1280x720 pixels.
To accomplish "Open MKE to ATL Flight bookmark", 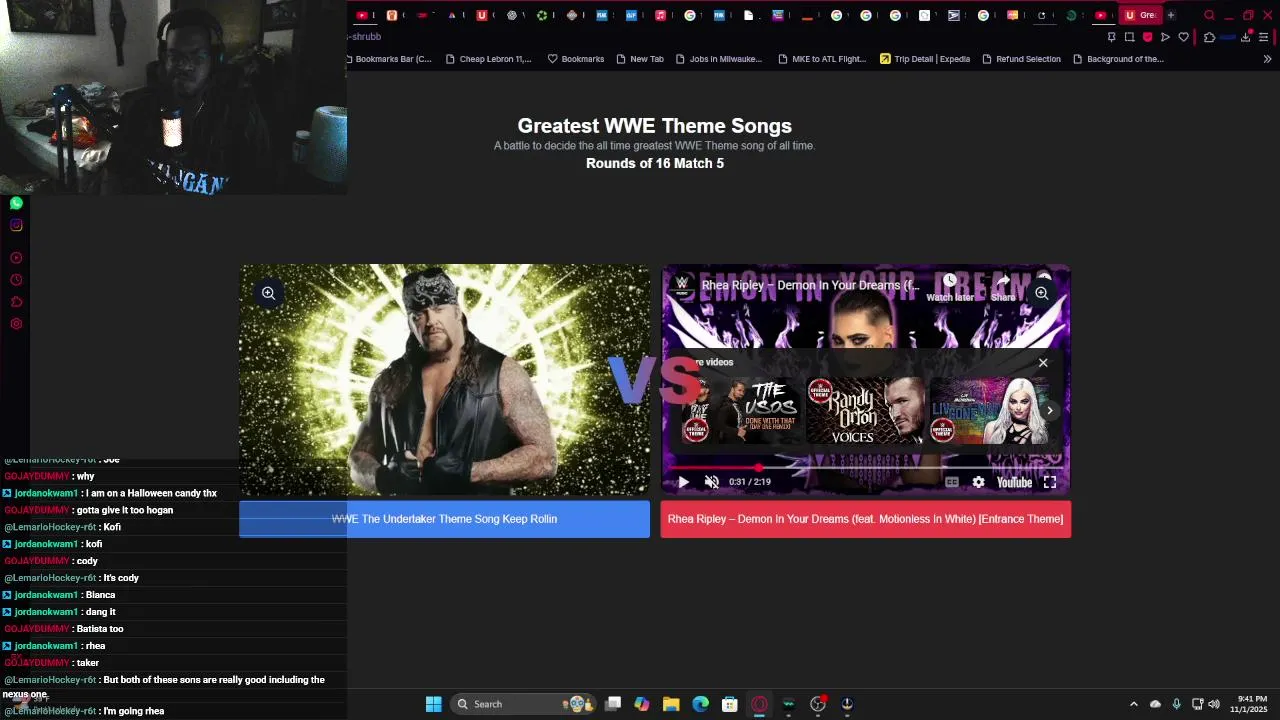I will click(x=822, y=59).
